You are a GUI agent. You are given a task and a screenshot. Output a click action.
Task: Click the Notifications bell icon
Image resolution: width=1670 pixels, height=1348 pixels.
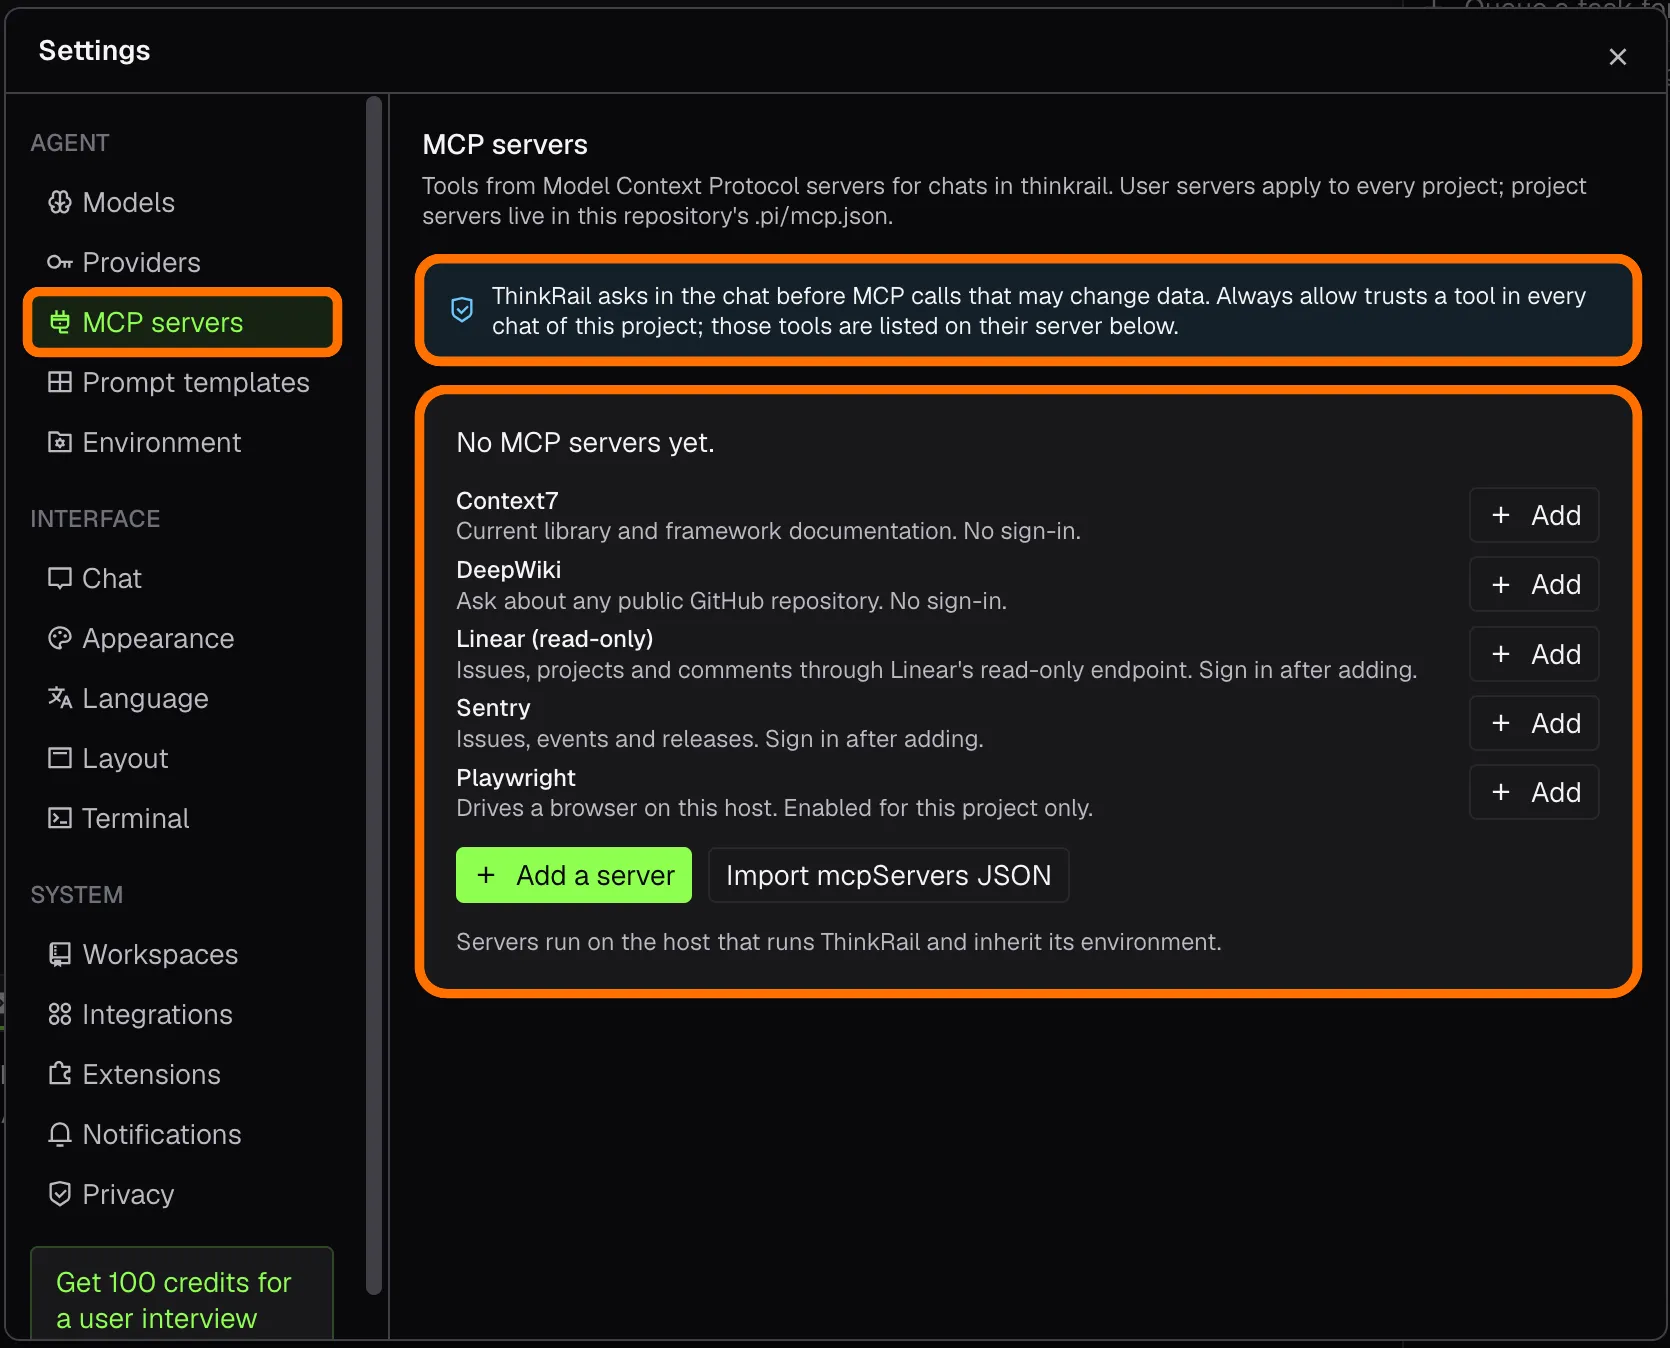click(60, 1134)
